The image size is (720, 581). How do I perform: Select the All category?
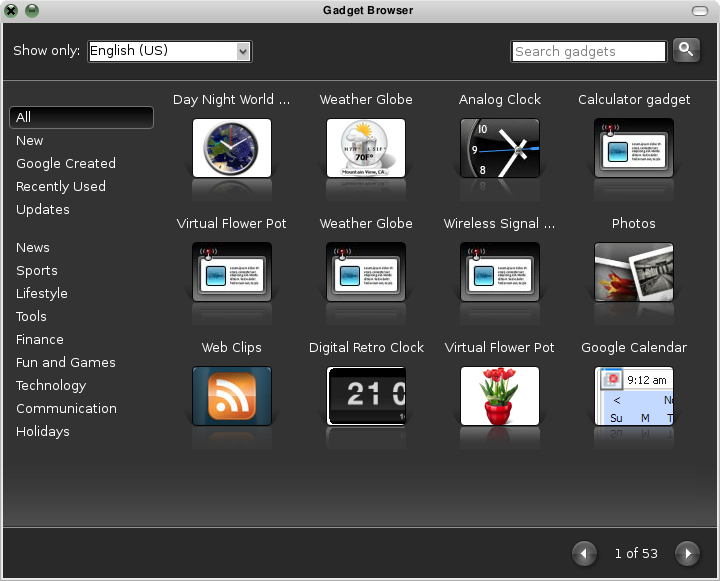81,117
